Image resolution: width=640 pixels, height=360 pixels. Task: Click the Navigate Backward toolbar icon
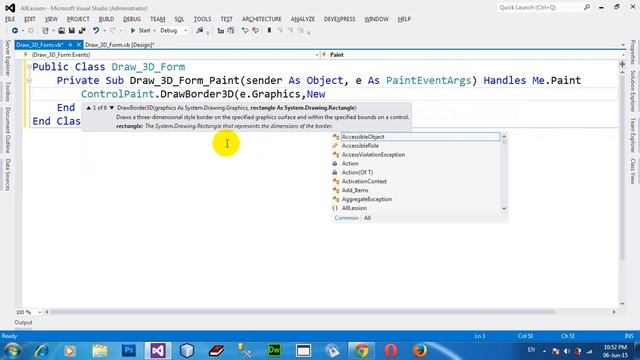[15, 31]
